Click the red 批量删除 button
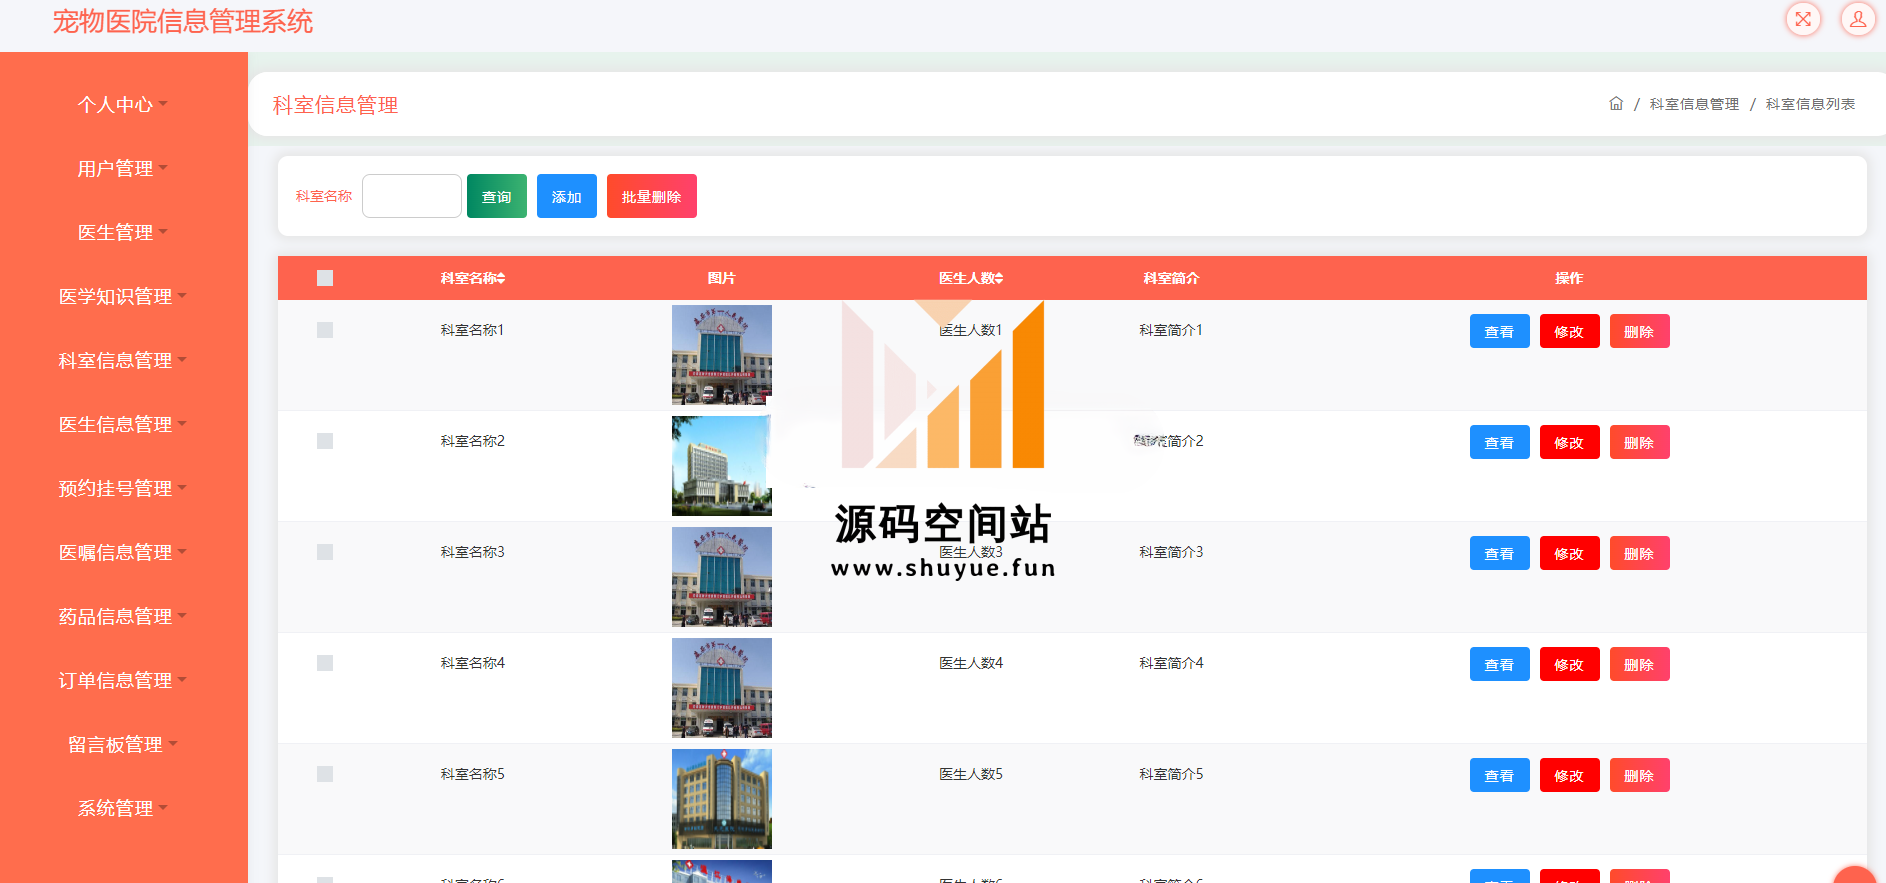This screenshot has height=883, width=1886. coord(652,196)
